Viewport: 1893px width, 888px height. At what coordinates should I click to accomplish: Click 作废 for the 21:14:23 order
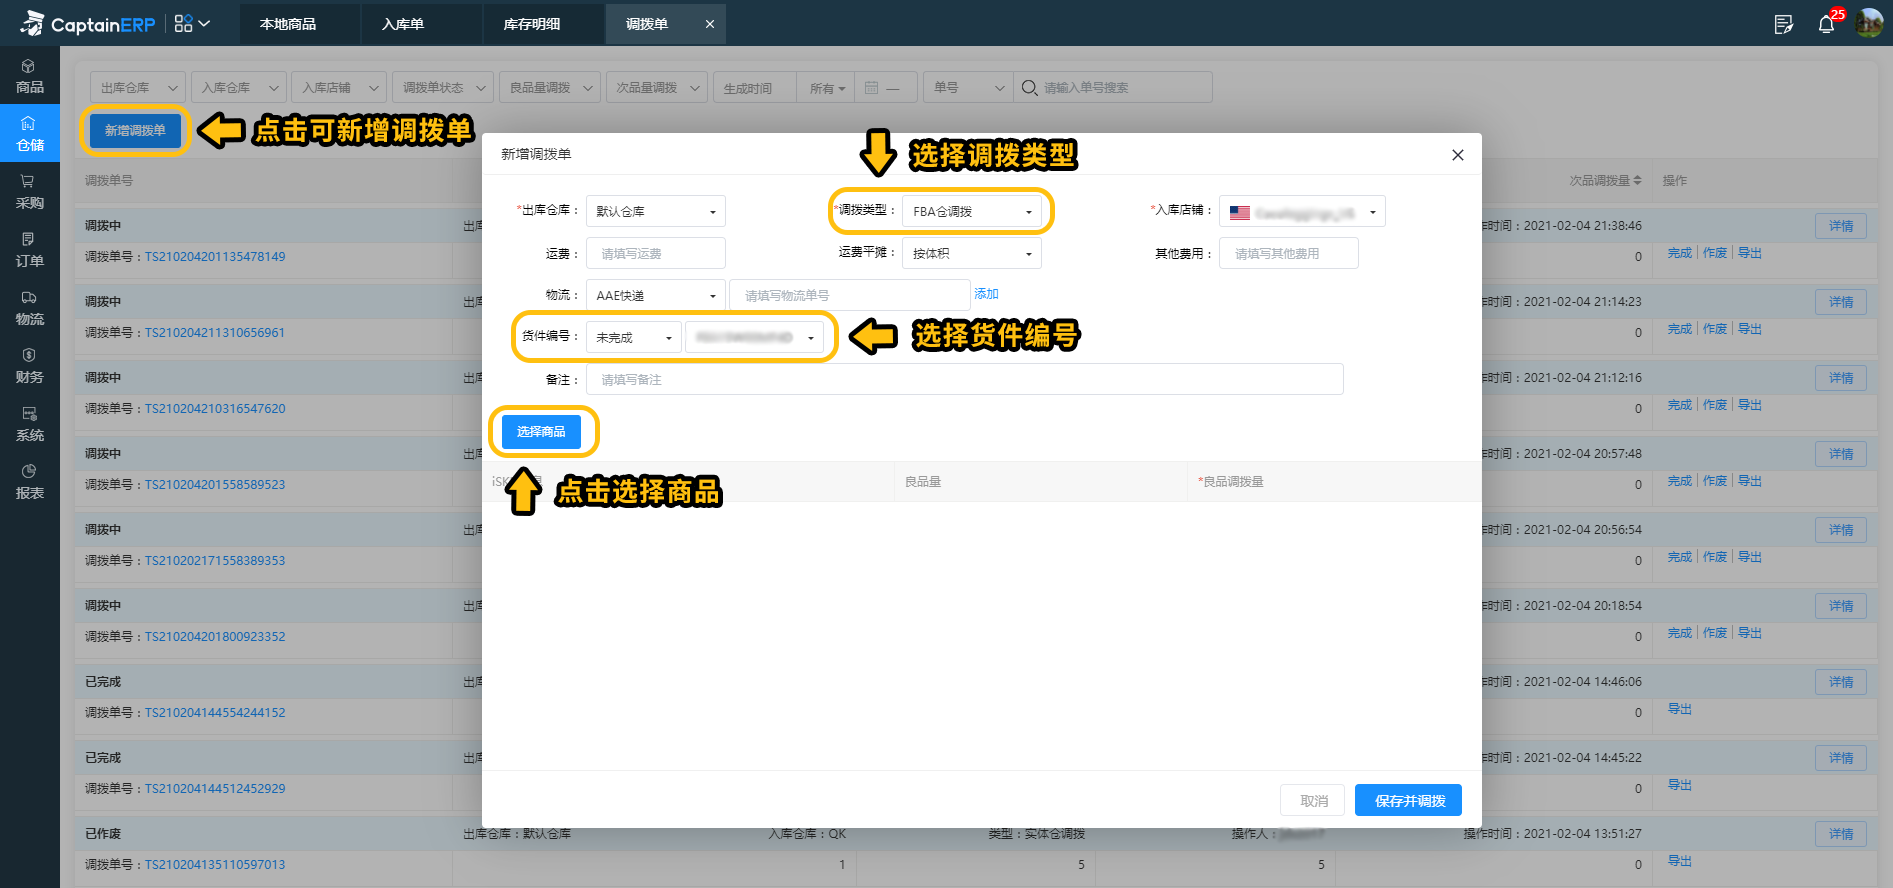(1715, 329)
